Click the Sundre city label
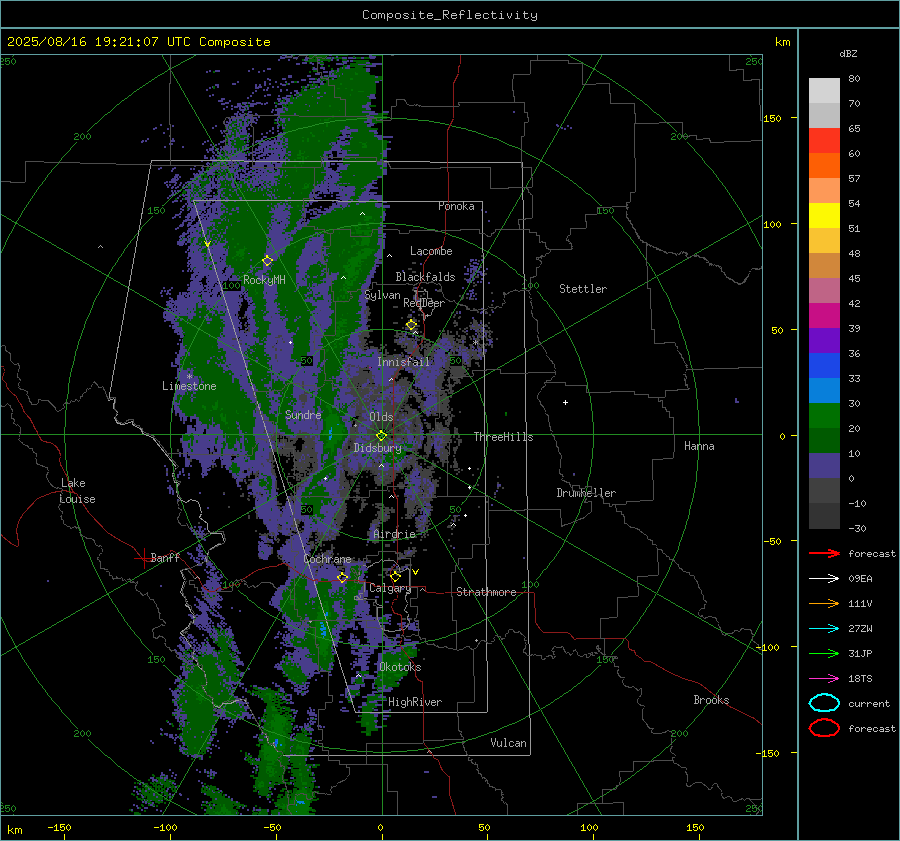 pyautogui.click(x=303, y=414)
